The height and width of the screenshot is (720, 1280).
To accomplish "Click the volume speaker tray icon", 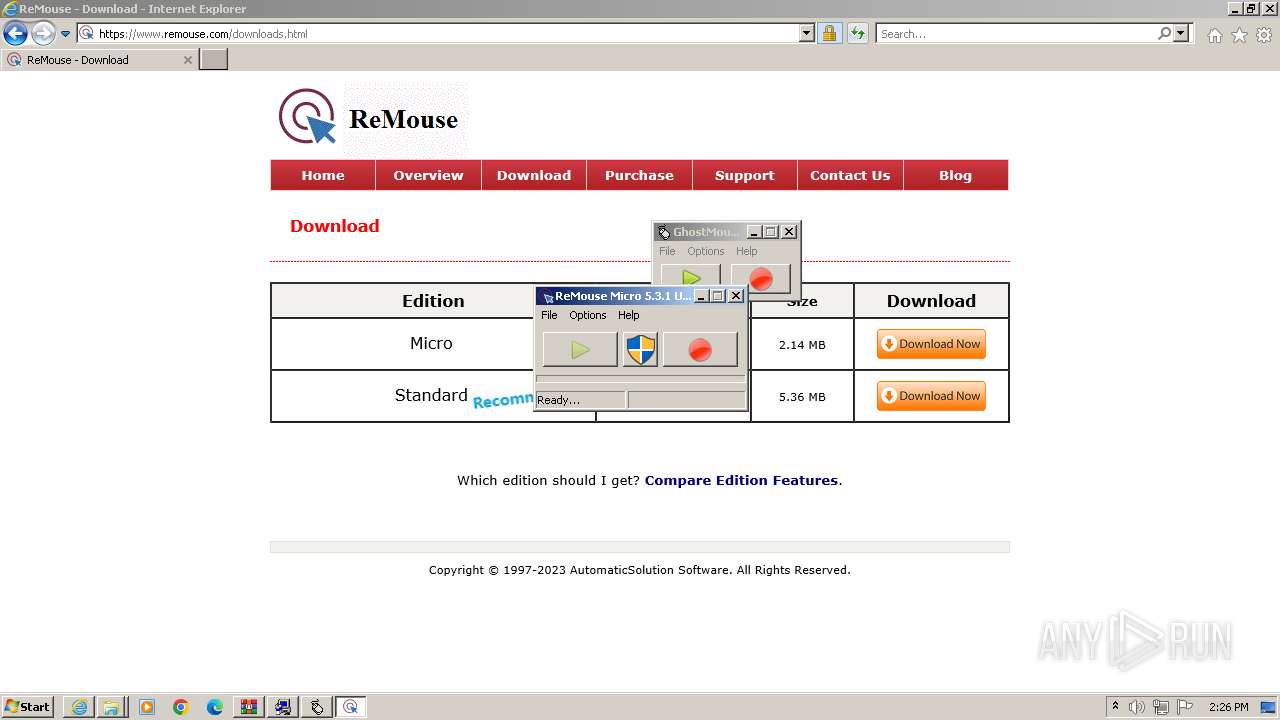I will point(1137,707).
